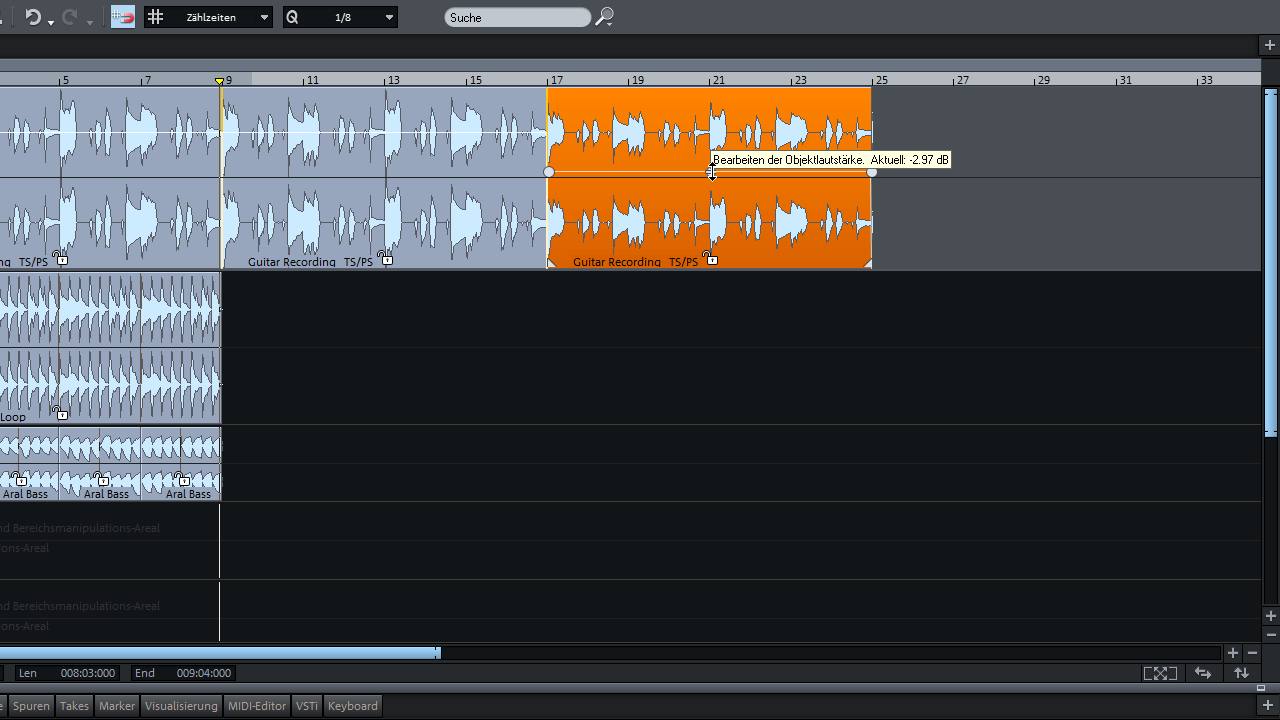Open the Visualisierung tab
Screen dimensions: 1280x720
[181, 706]
